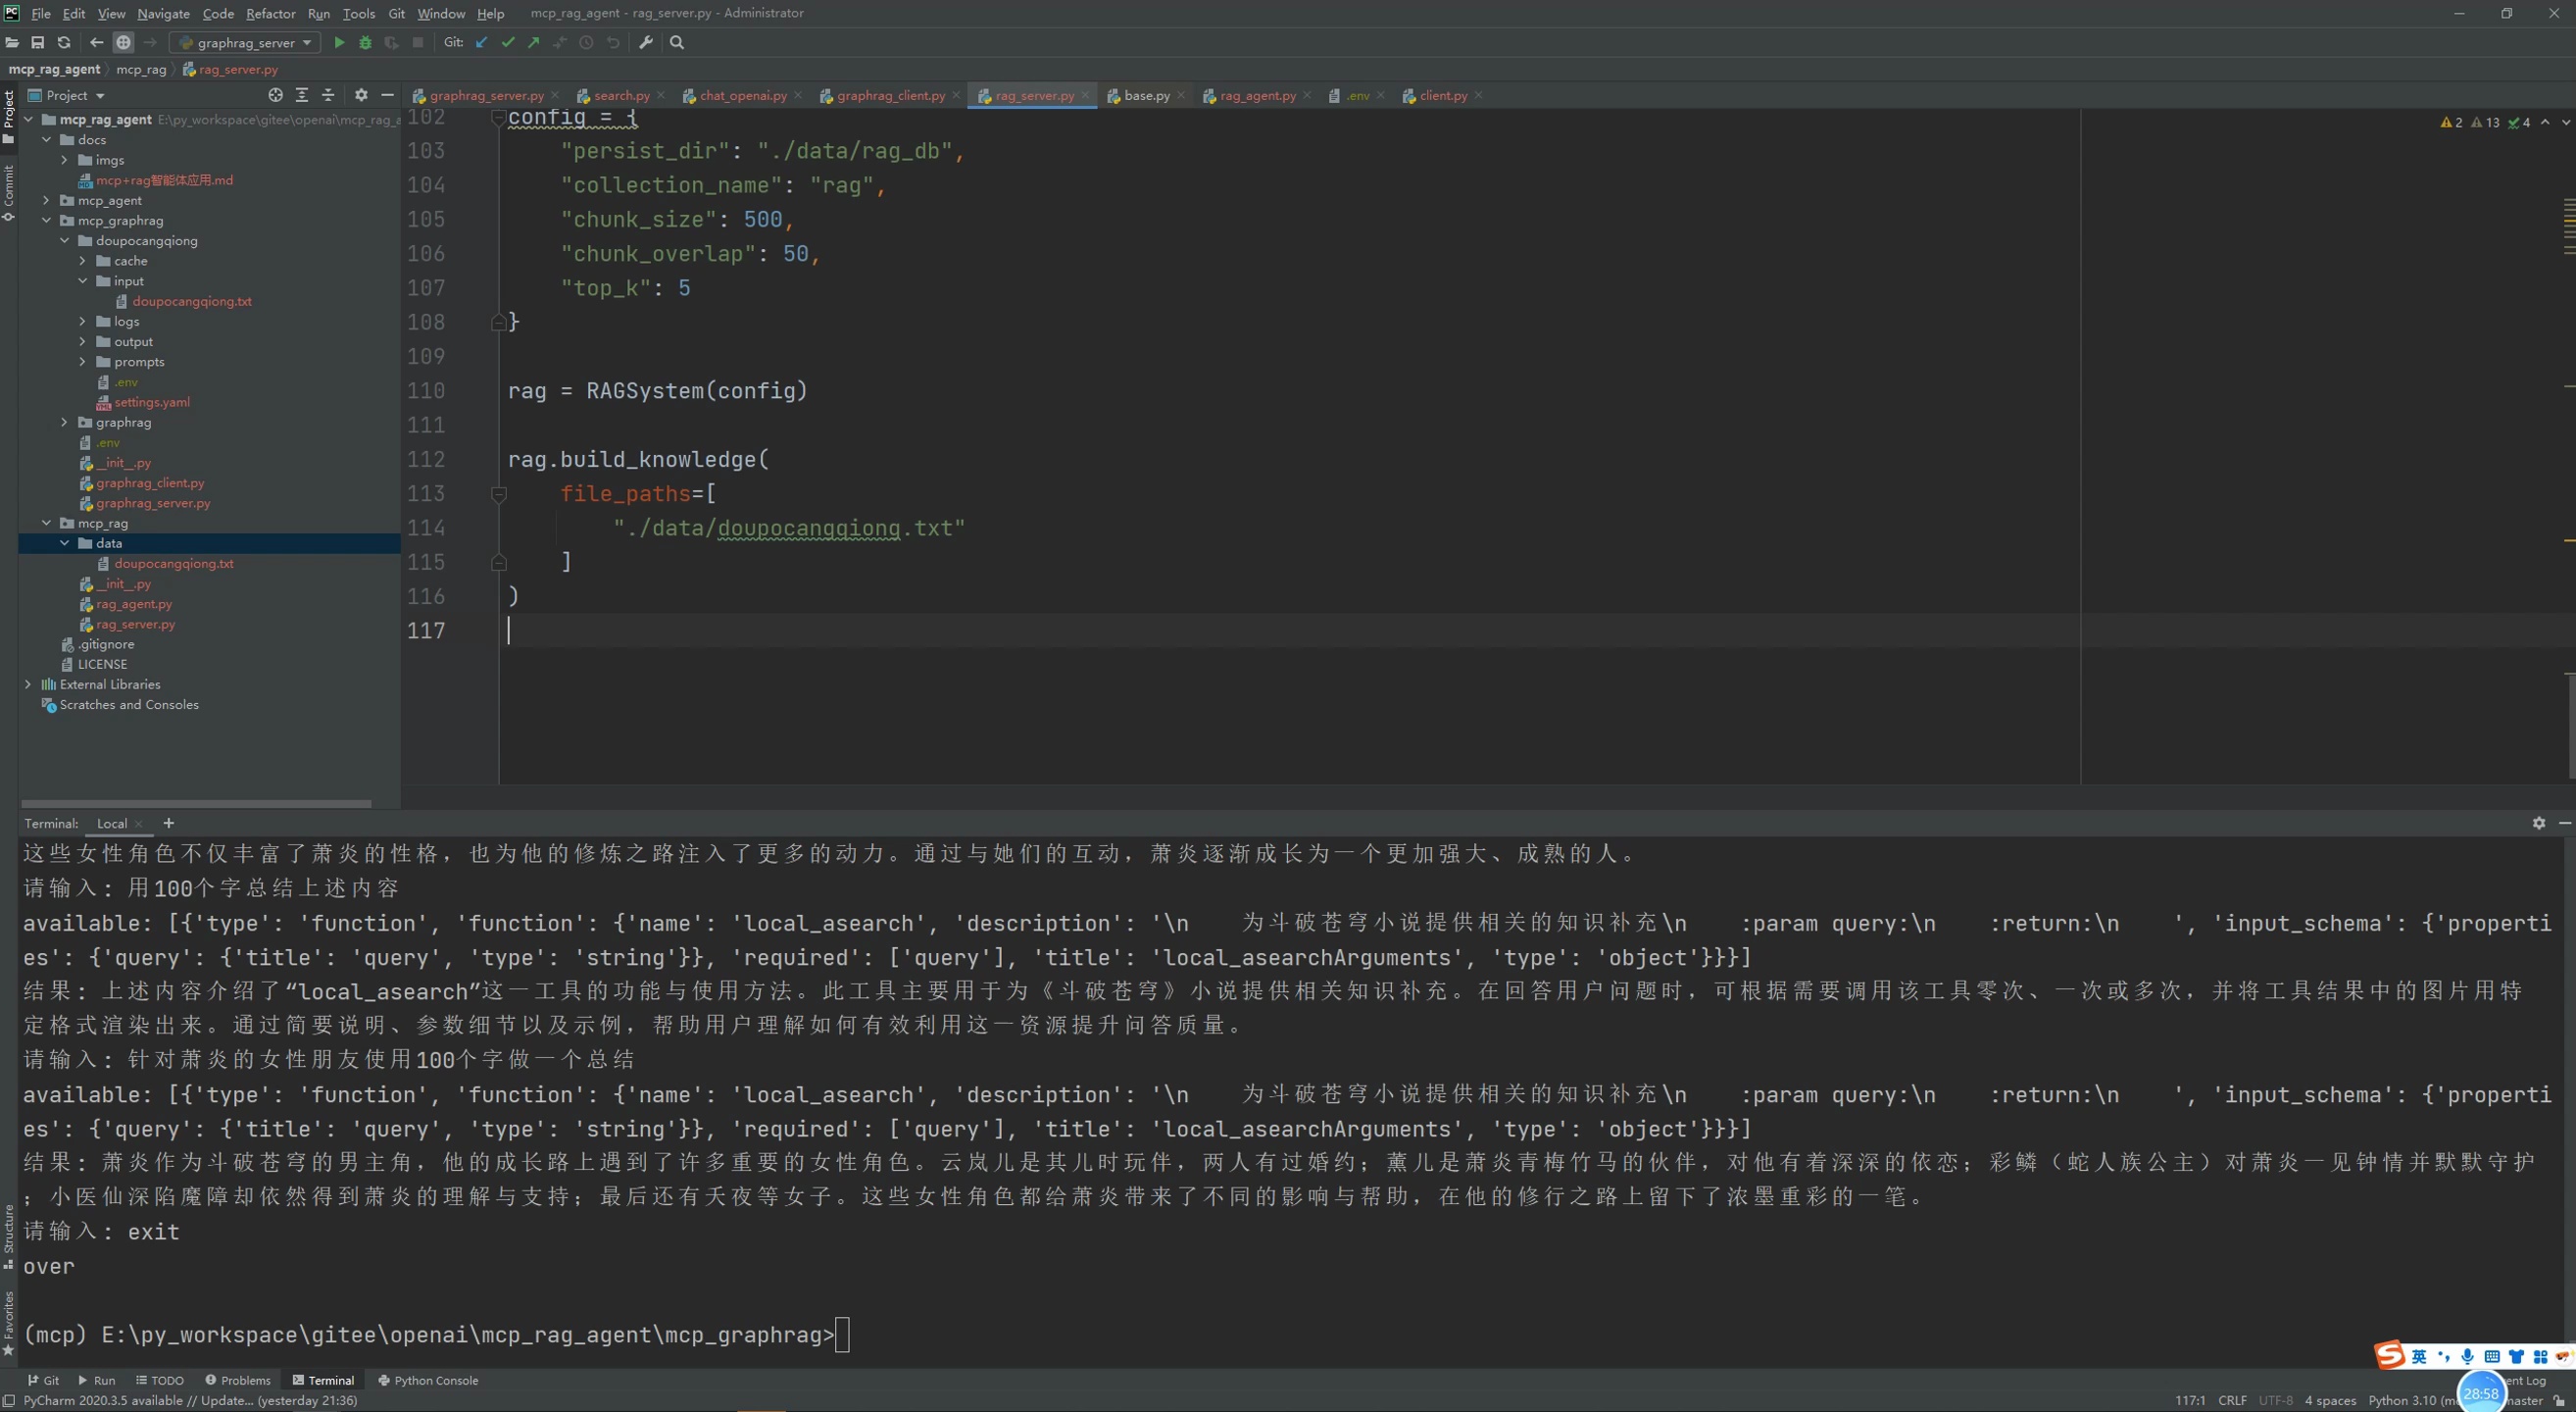
Task: Run the graphrag_server configuration
Action: (339, 42)
